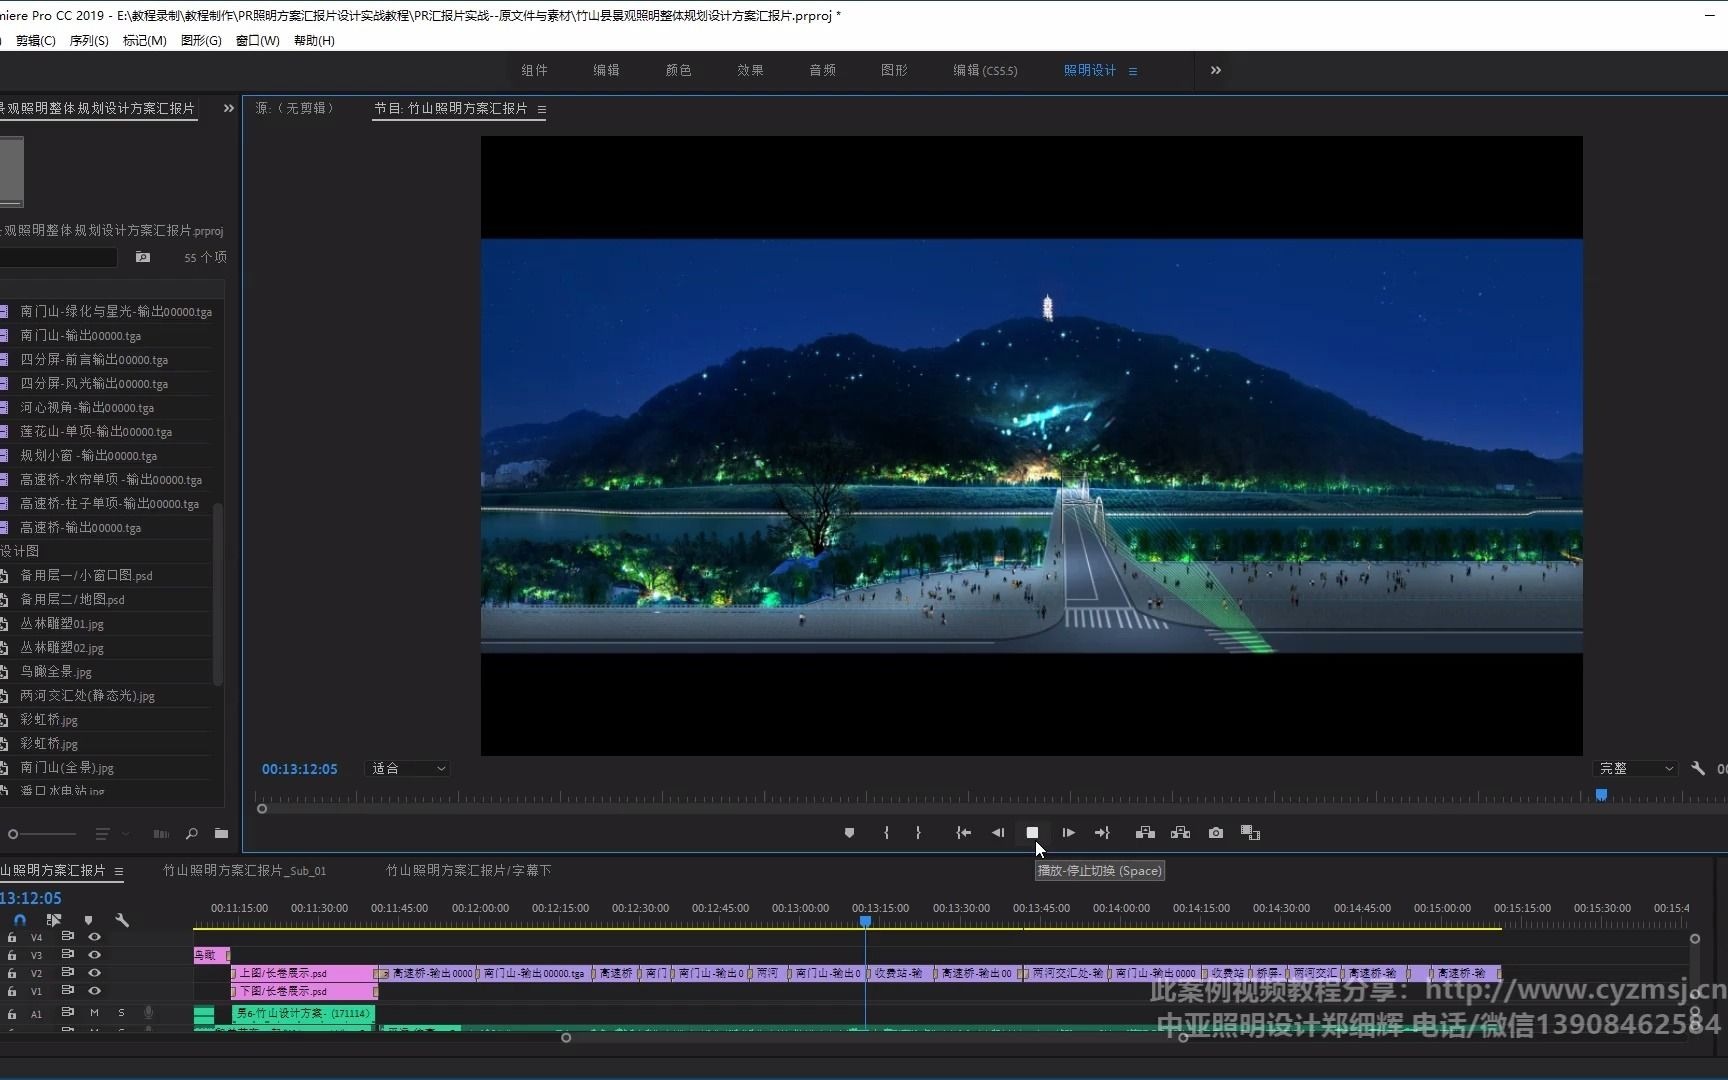Select 鸟瞰全景.jpg in project panel

56,672
